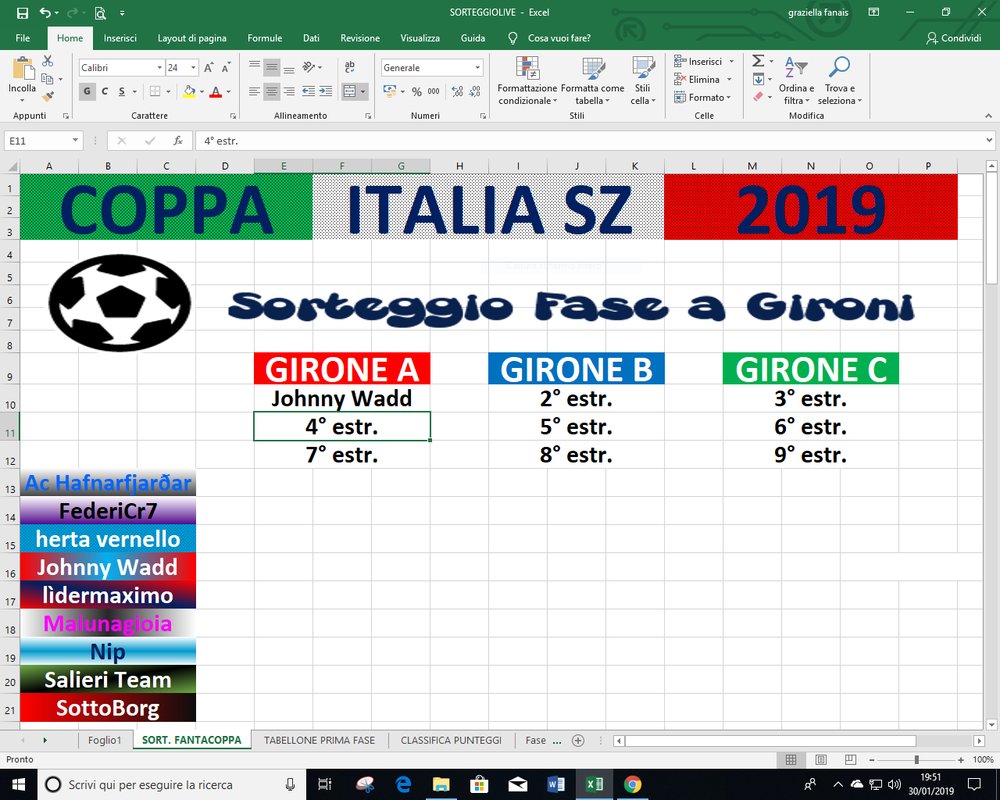Viewport: 1000px width, 800px height.
Task: Click the Clear eraser icon in Modifica
Action: tap(758, 97)
